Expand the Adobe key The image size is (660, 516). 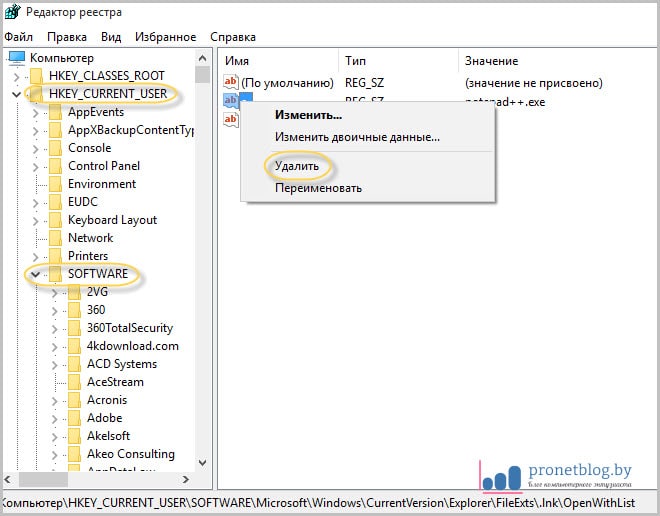click(x=54, y=419)
